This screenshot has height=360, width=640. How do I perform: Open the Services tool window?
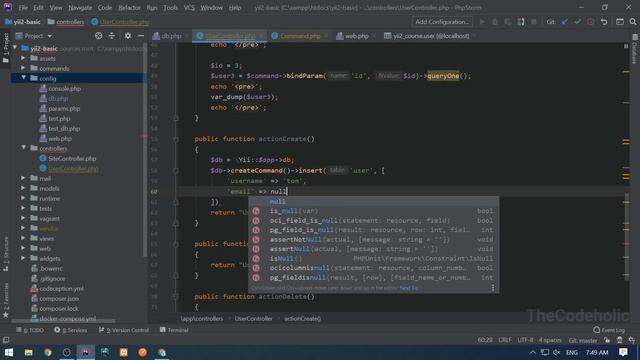click(x=71, y=330)
